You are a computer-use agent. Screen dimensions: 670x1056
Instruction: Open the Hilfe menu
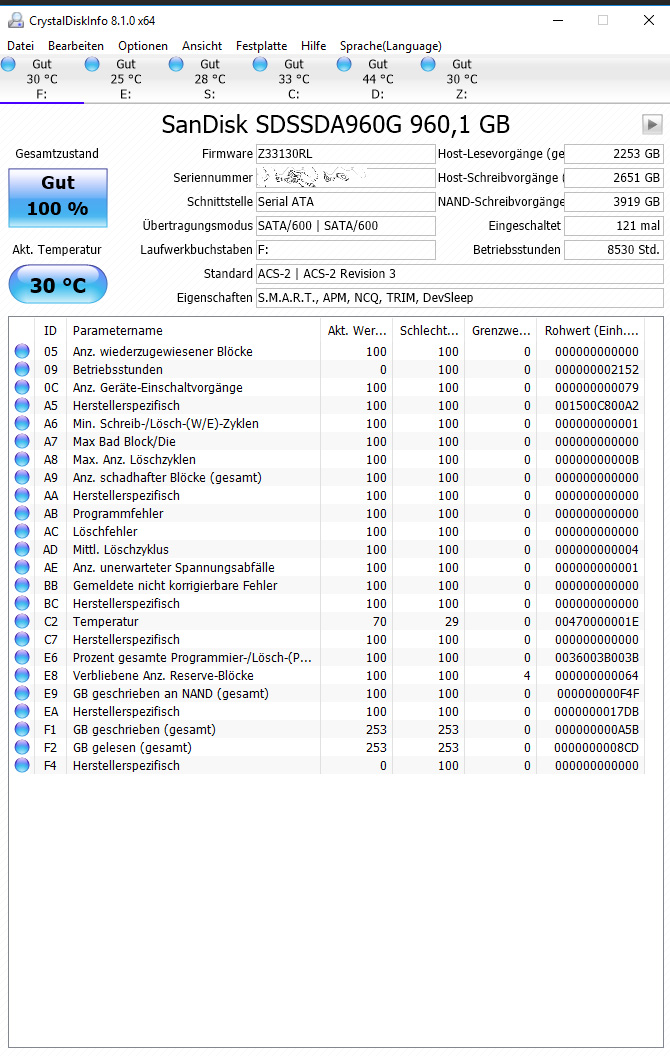coord(313,46)
